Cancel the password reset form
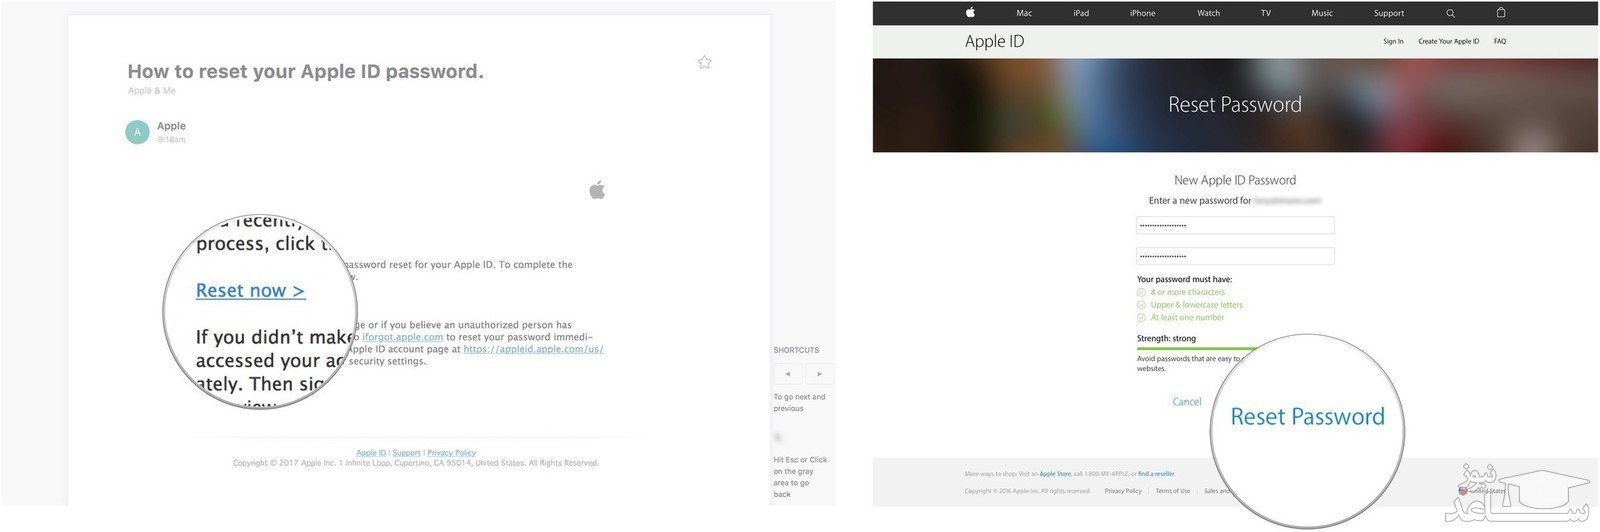The height and width of the screenshot is (532, 1600). (x=1186, y=402)
